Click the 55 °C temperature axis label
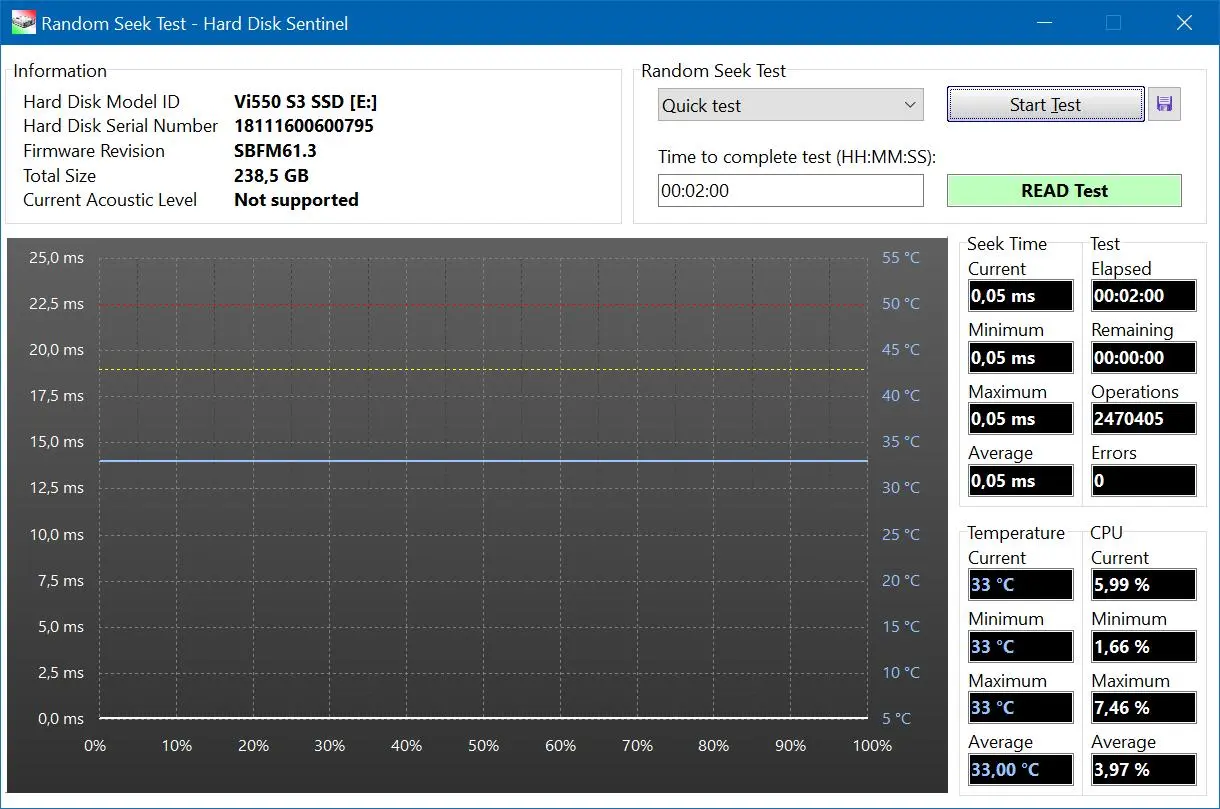The image size is (1220, 809). pos(901,258)
